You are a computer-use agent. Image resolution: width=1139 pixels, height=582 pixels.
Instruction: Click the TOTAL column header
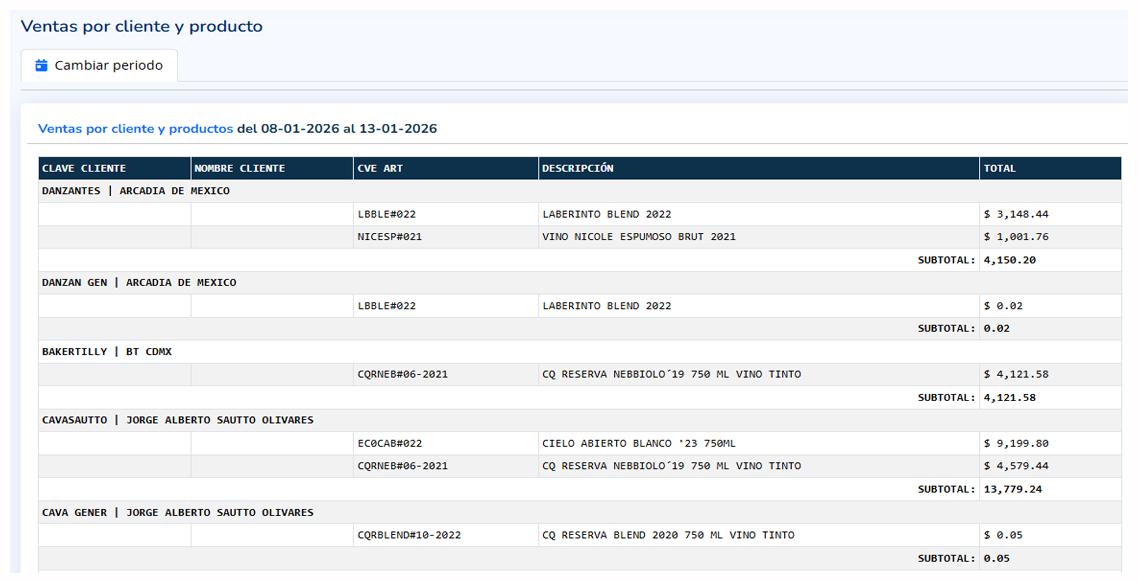click(999, 168)
